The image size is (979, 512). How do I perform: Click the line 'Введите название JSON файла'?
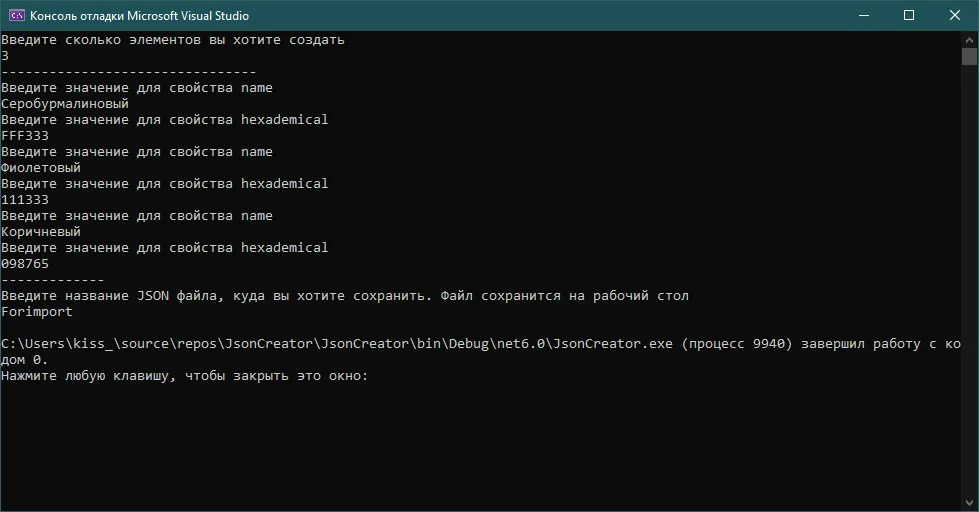tap(345, 296)
